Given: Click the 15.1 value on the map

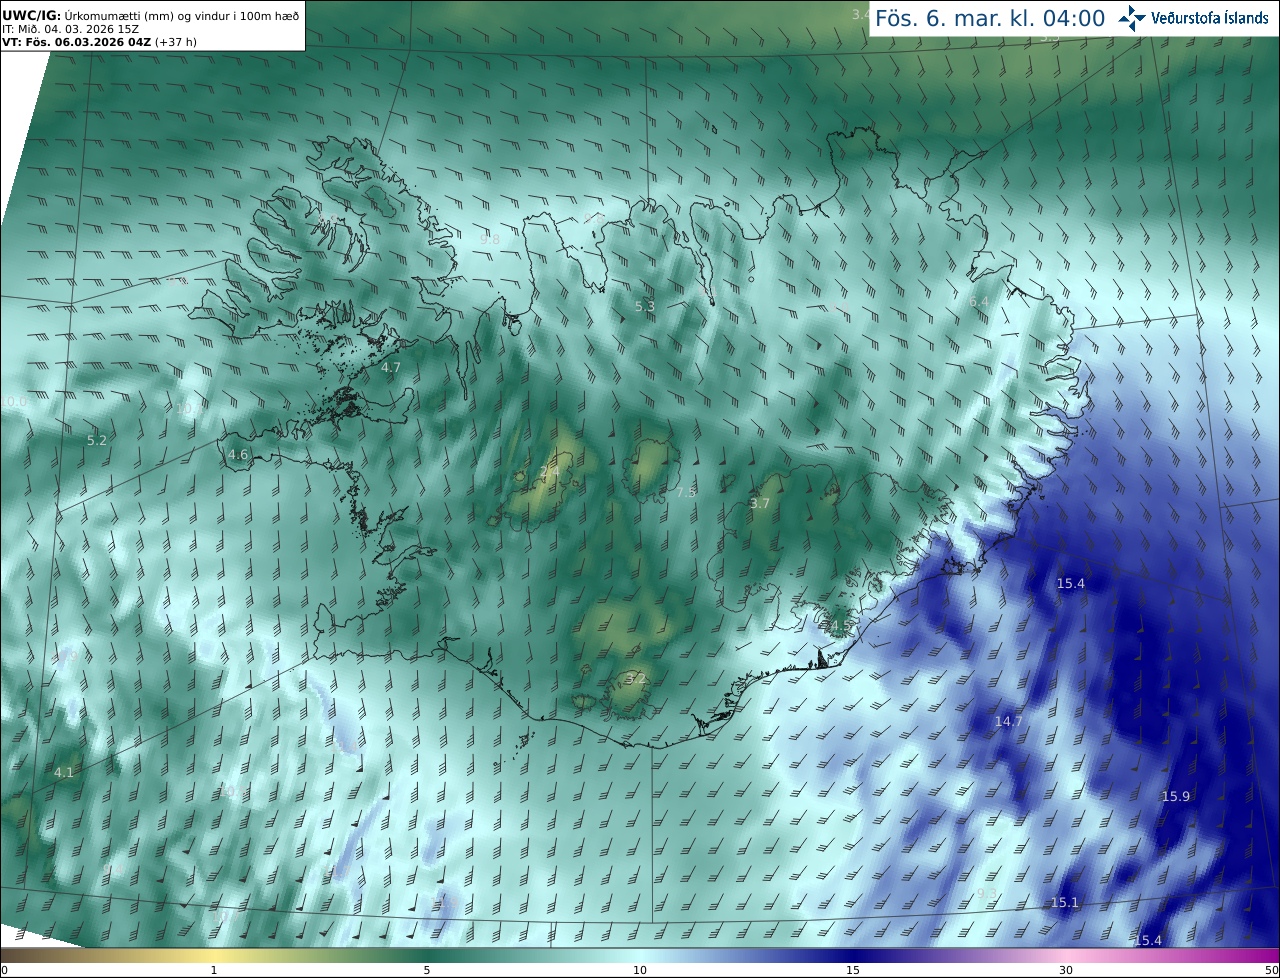Looking at the screenshot, I should pos(1064,902).
